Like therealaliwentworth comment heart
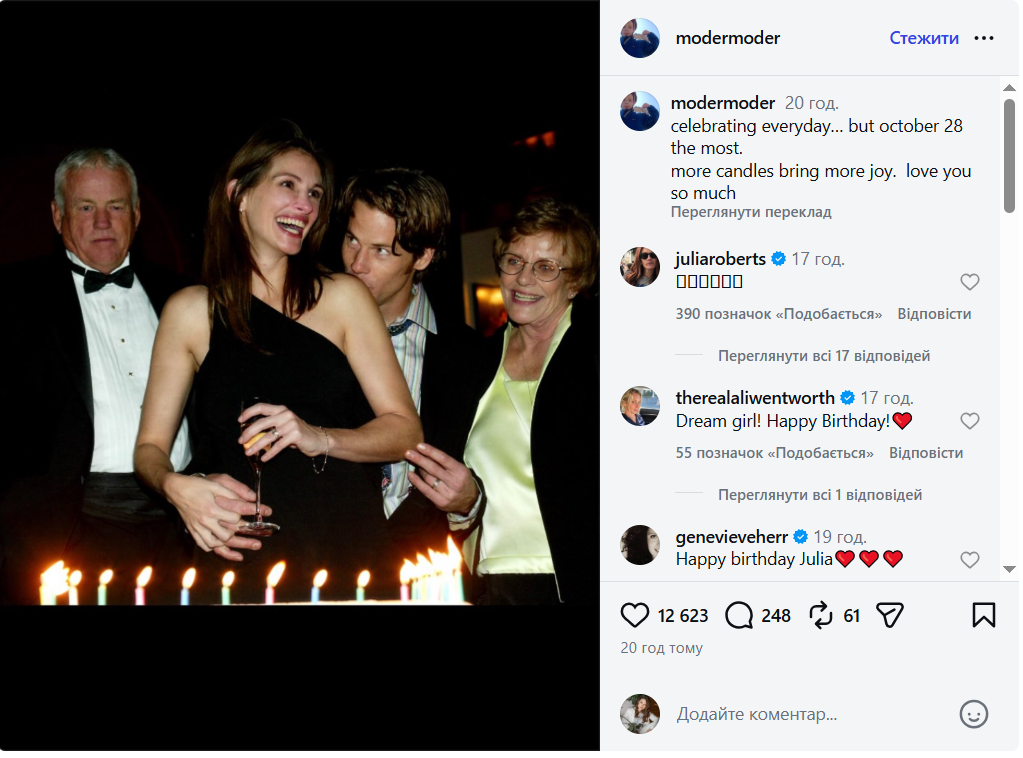The image size is (1023, 758). pos(970,421)
